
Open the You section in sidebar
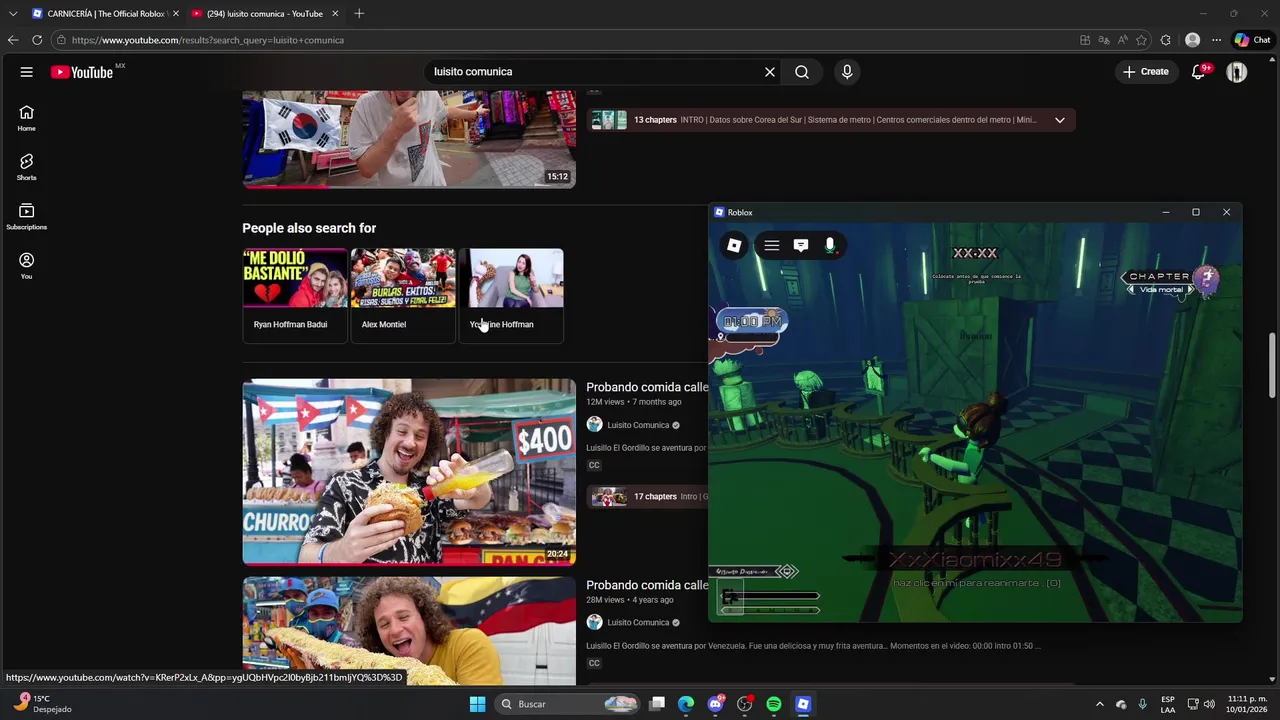tap(27, 265)
